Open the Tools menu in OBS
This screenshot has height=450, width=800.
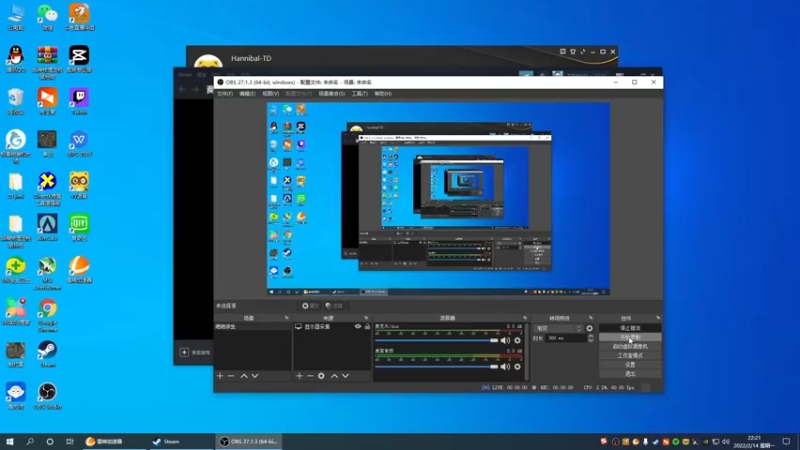(360, 94)
